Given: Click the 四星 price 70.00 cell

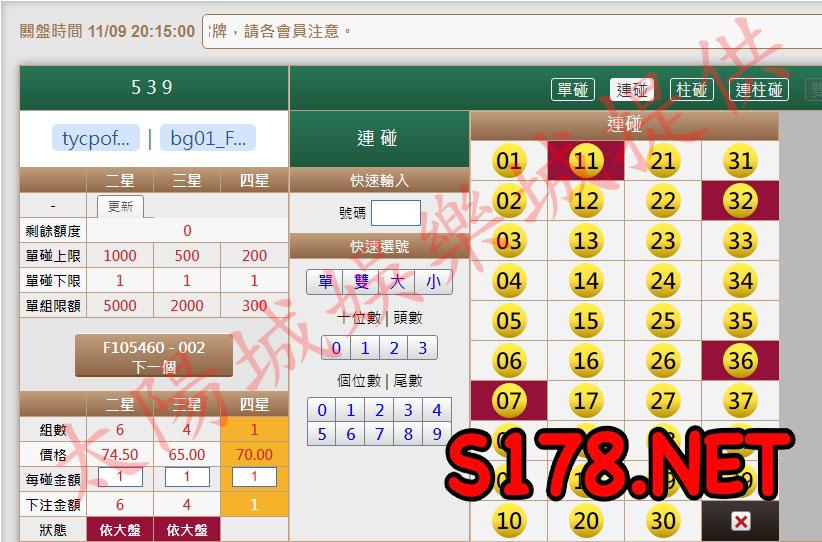Looking at the screenshot, I should point(254,454).
